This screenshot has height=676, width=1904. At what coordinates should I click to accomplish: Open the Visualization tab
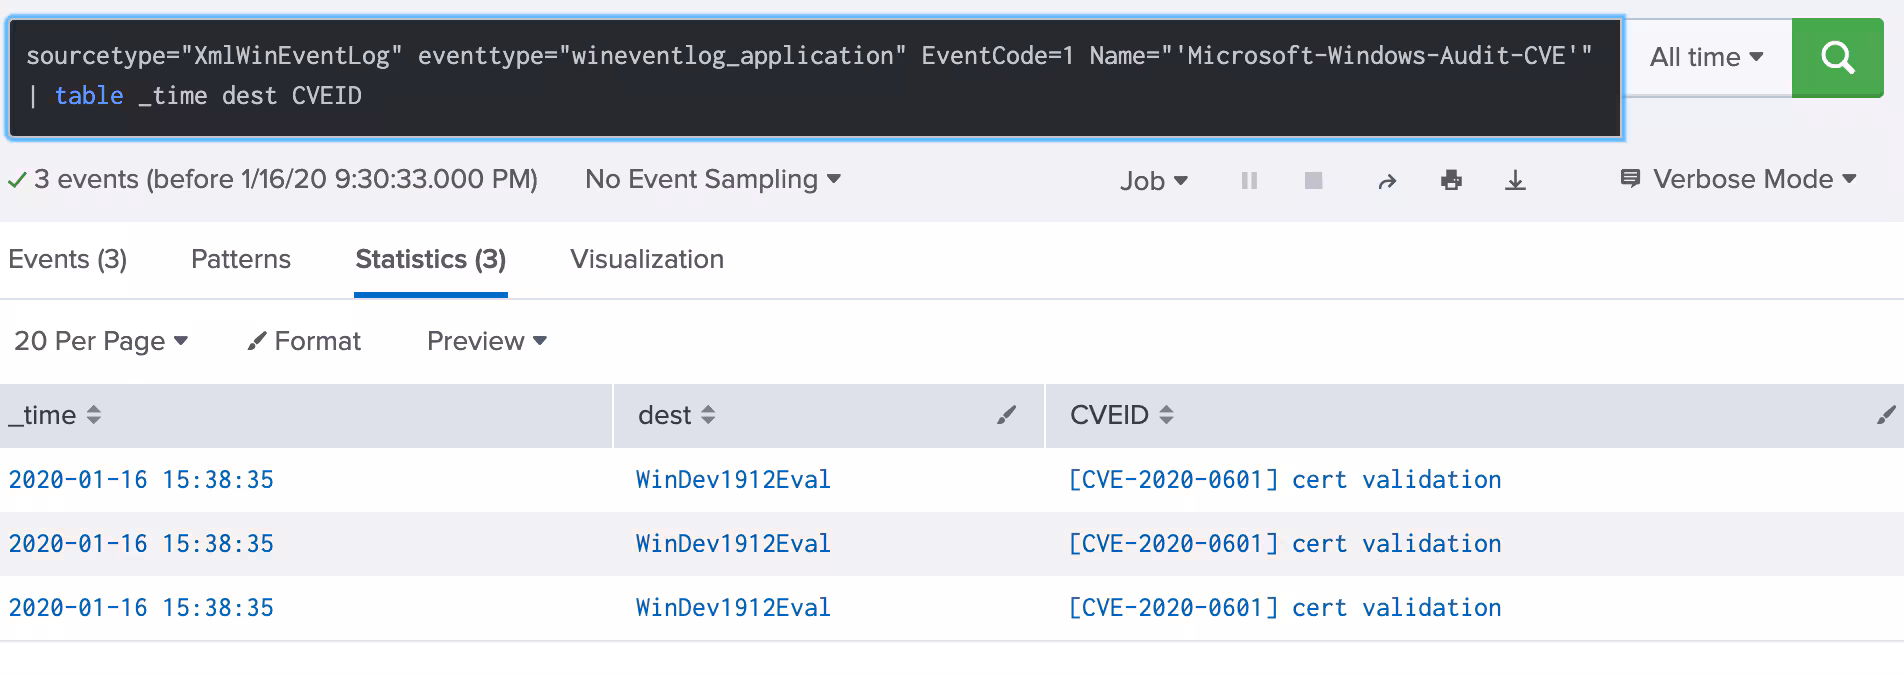(646, 260)
